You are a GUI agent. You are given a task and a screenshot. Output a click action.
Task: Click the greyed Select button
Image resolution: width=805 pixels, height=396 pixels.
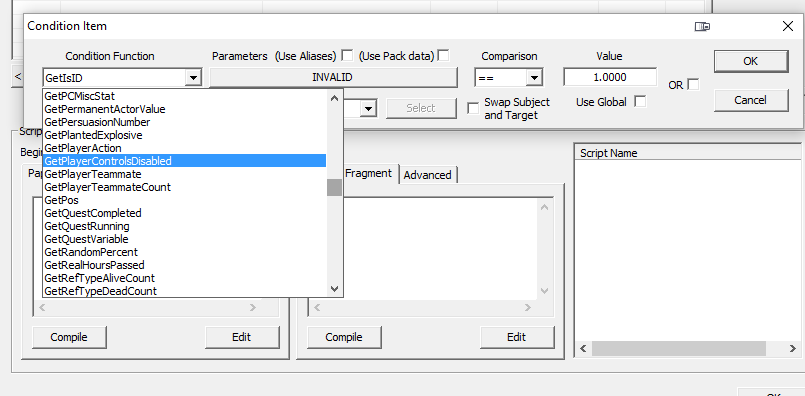[420, 108]
